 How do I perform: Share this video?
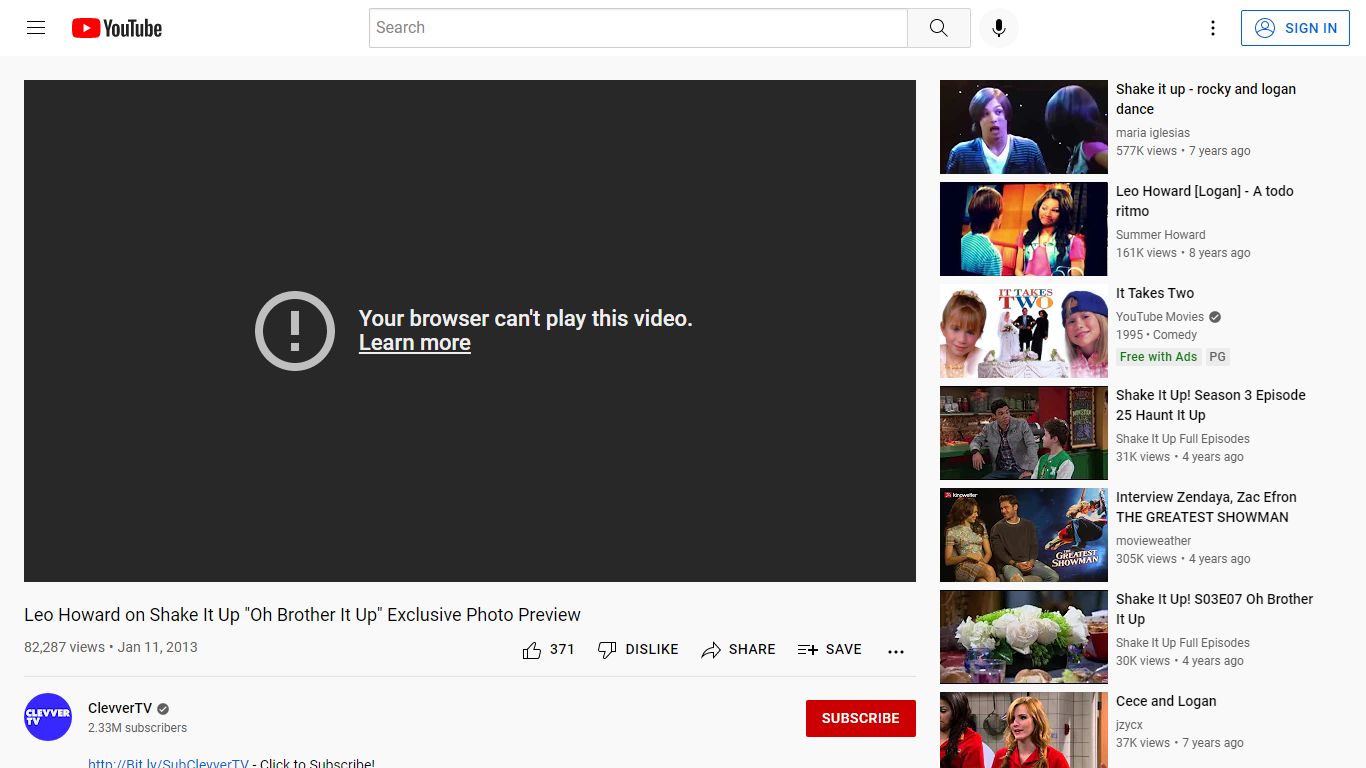(x=738, y=650)
